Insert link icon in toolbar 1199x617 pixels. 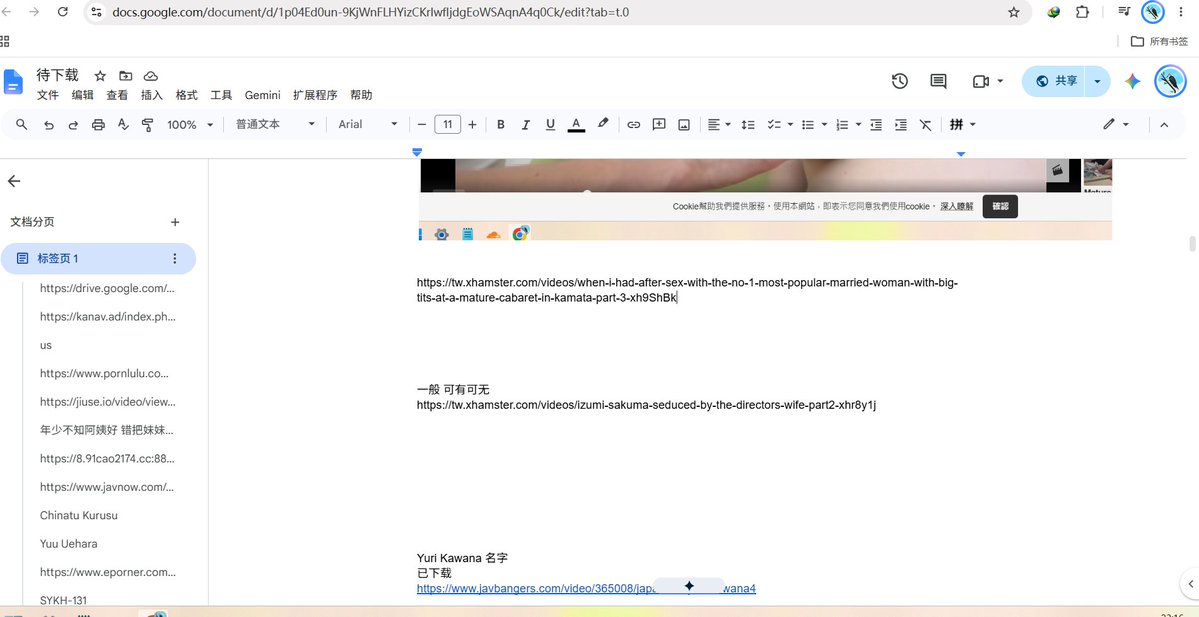tap(633, 125)
